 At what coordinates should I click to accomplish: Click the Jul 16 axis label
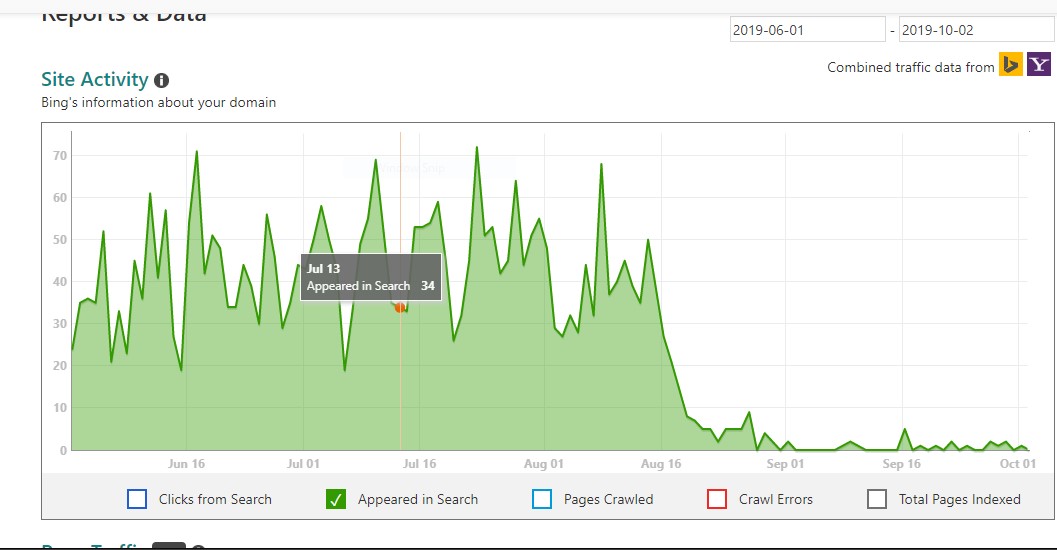pyautogui.click(x=419, y=464)
